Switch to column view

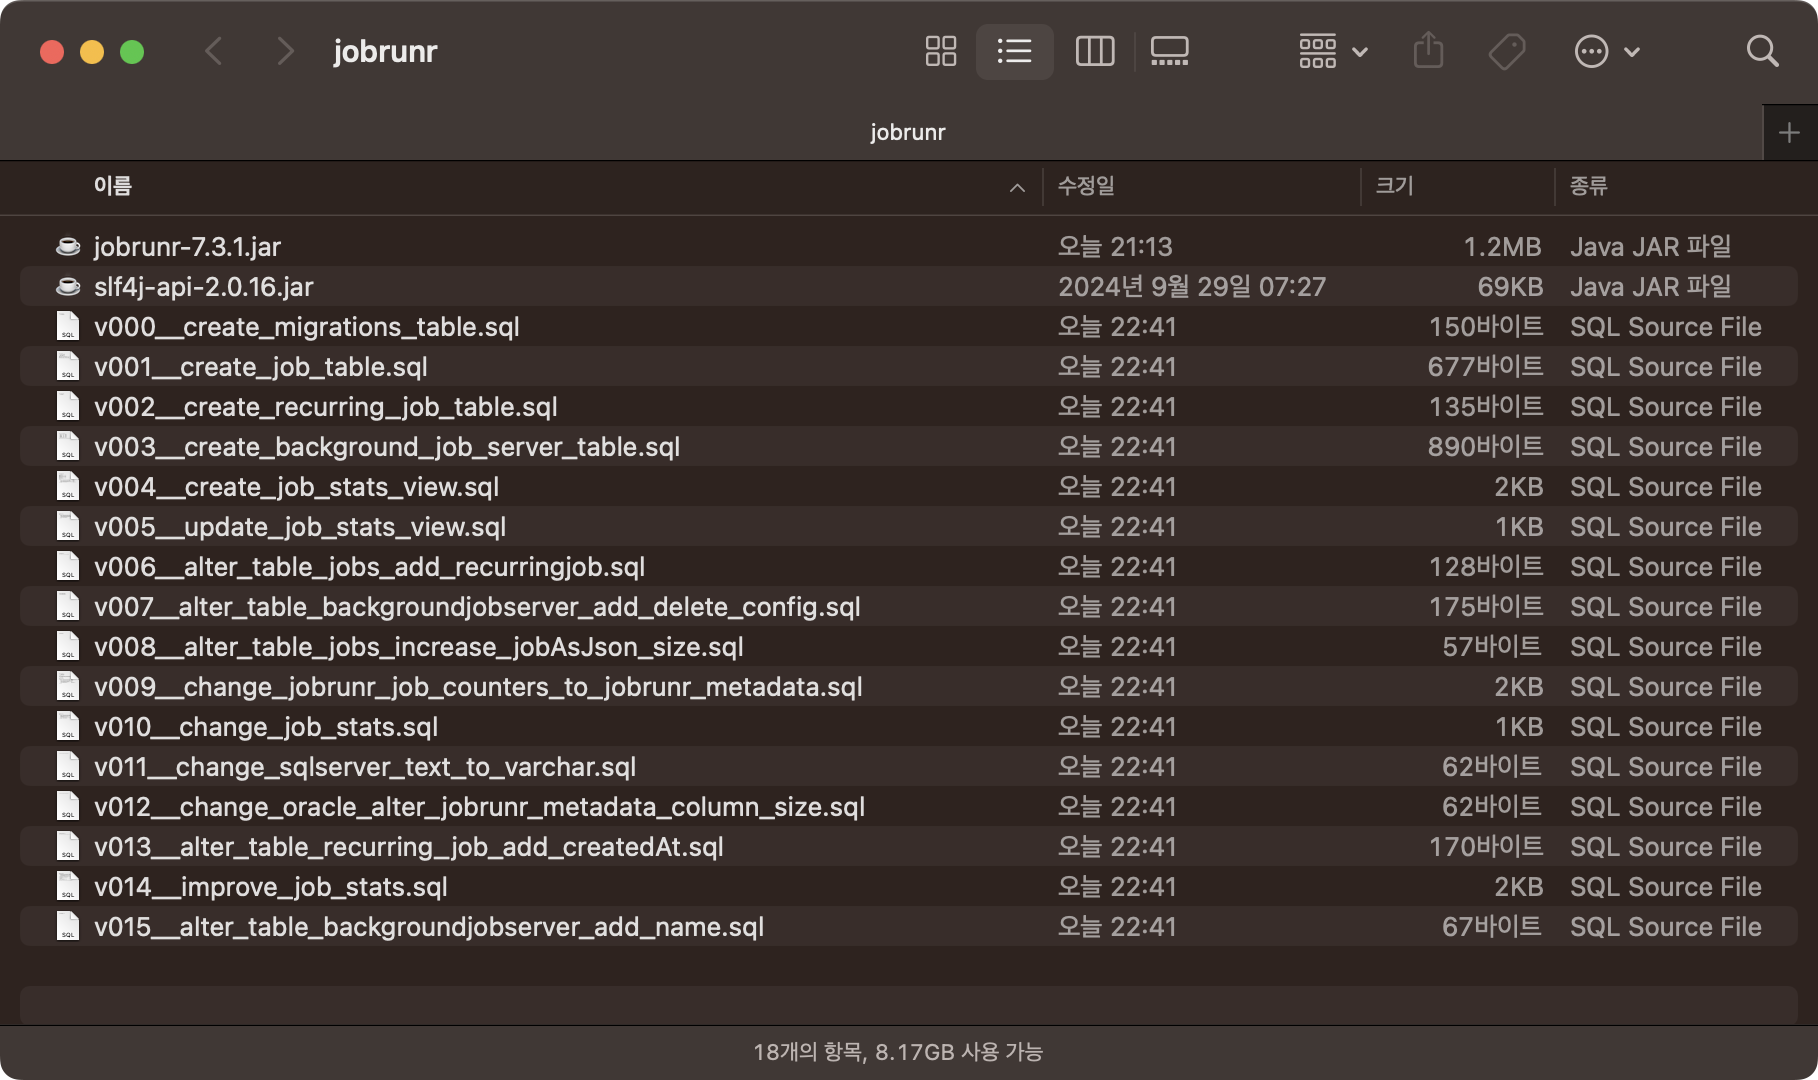[1094, 51]
